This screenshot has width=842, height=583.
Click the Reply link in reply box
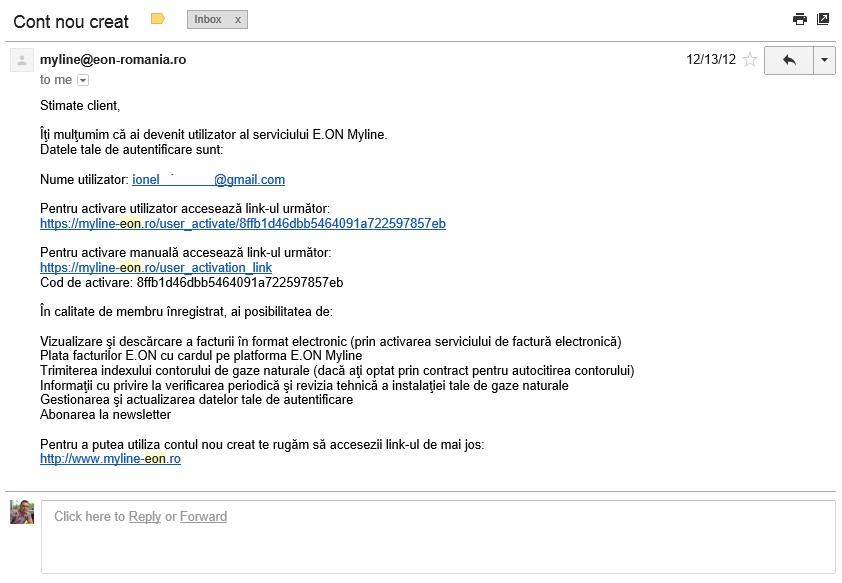(x=145, y=516)
